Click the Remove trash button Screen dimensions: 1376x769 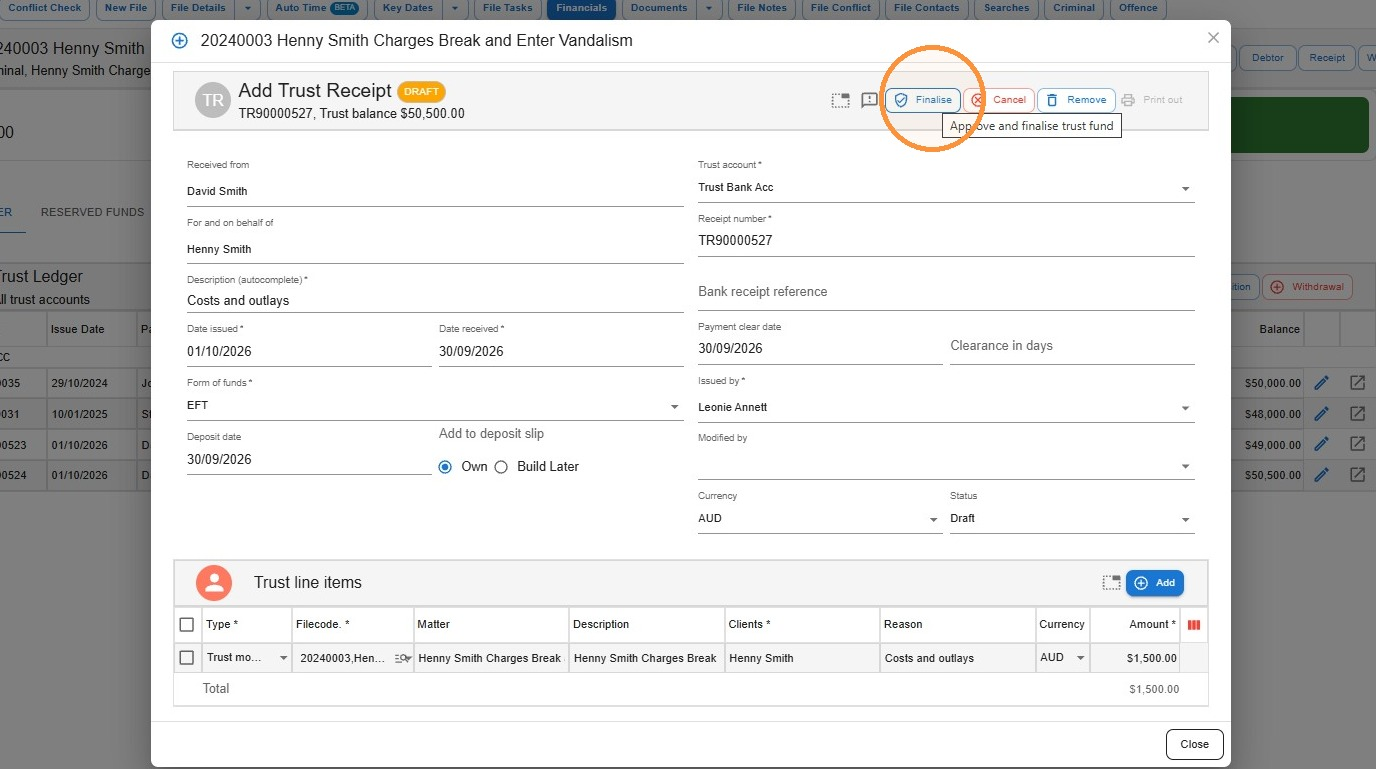1076,100
